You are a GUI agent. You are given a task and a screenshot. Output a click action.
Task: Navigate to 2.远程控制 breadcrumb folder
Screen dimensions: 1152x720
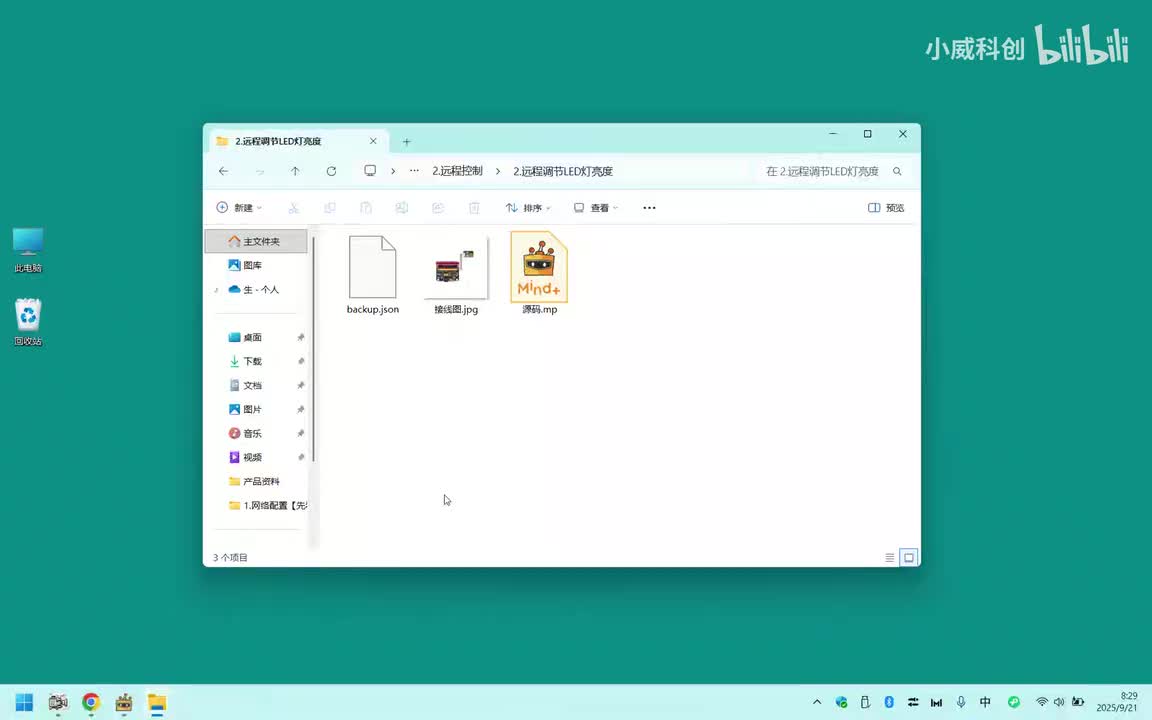coord(457,170)
